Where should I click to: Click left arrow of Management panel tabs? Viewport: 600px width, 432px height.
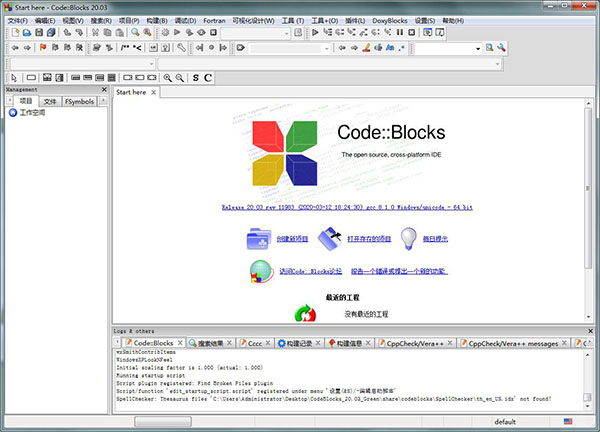pyautogui.click(x=10, y=101)
